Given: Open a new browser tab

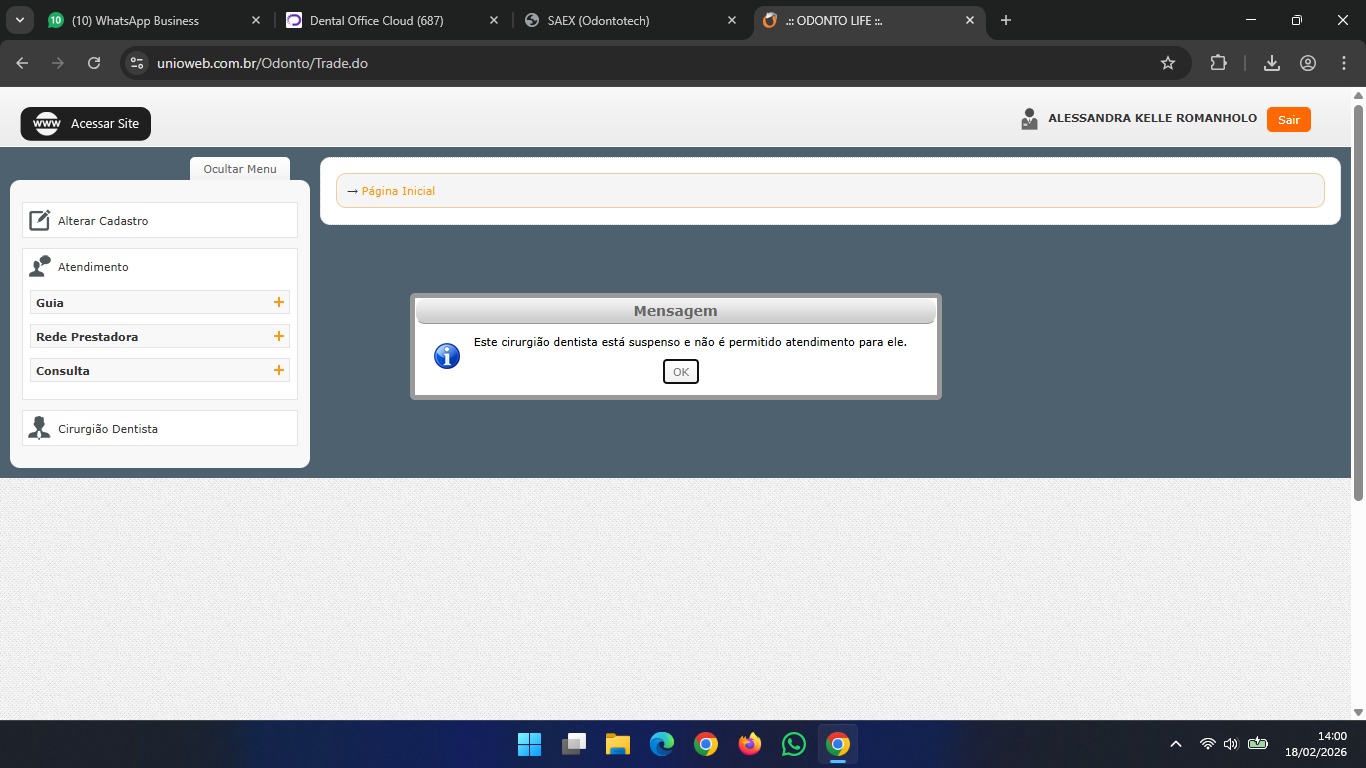Looking at the screenshot, I should (x=1006, y=20).
